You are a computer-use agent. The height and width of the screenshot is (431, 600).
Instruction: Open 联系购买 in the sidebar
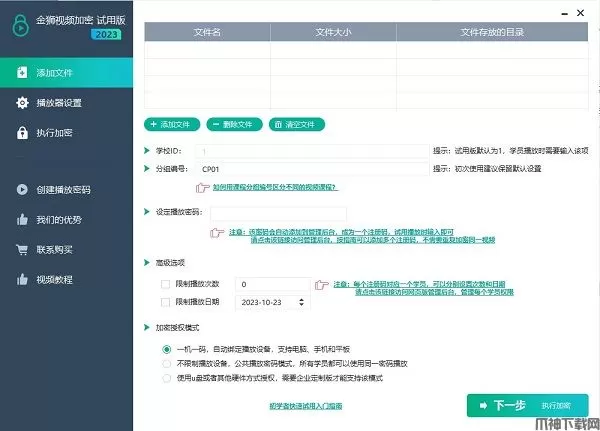tap(67, 250)
